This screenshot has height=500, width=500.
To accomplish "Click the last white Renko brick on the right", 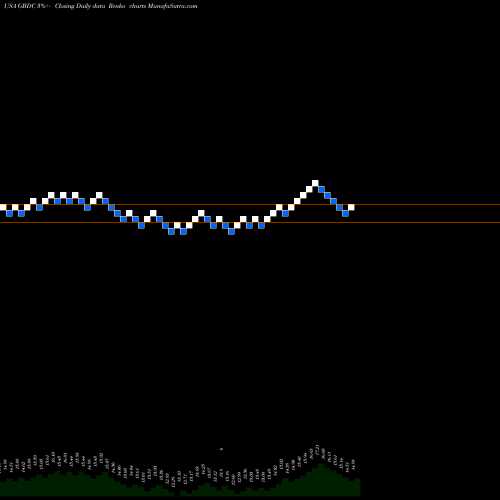I will coord(351,207).
